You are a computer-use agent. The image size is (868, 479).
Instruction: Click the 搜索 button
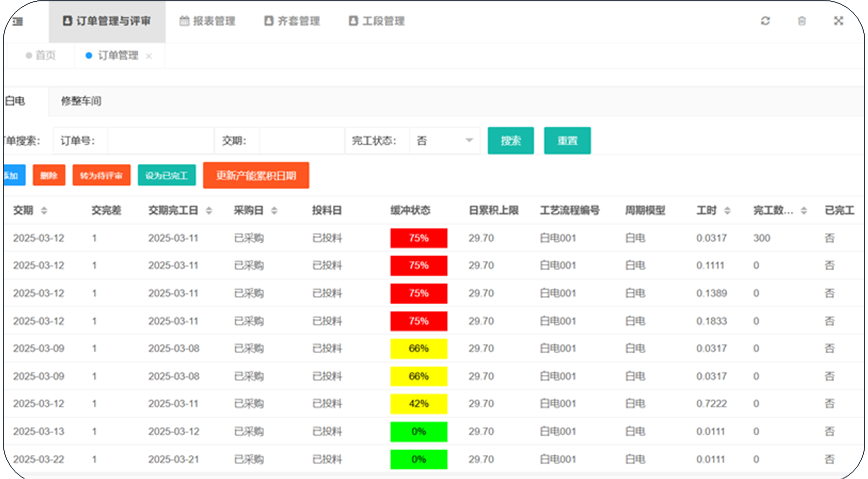[510, 141]
